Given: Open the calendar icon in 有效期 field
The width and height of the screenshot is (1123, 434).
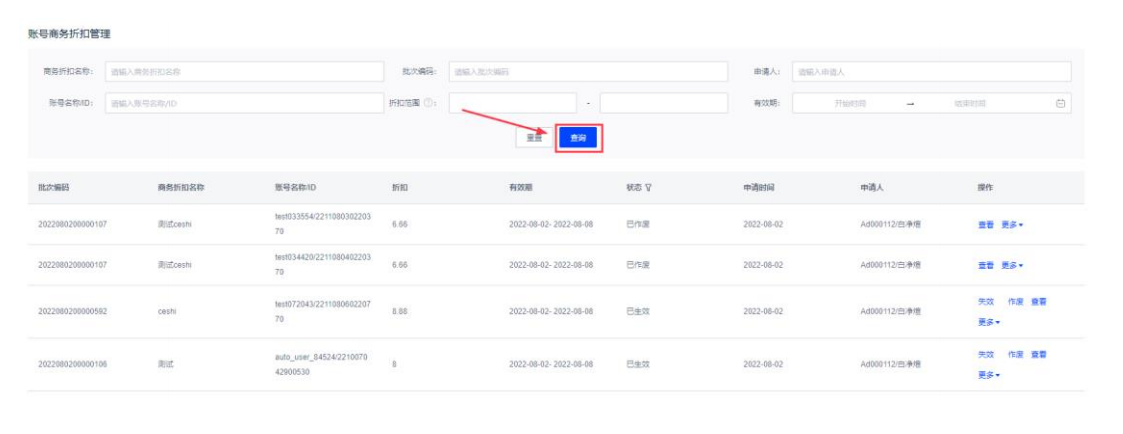Looking at the screenshot, I should coord(1061,103).
